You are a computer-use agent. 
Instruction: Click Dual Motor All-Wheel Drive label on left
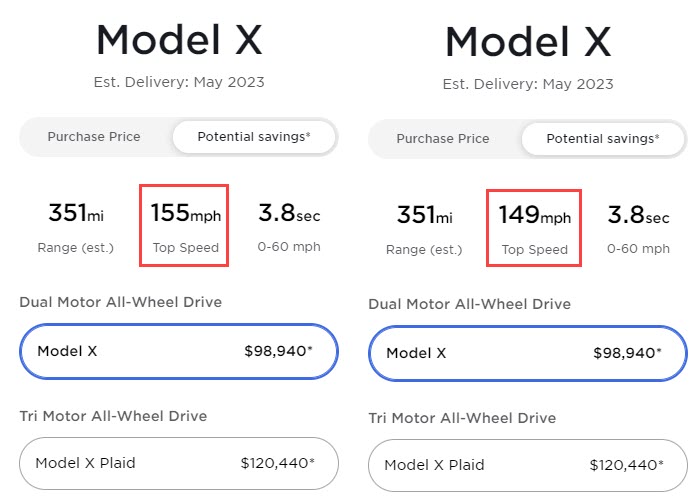(120, 302)
